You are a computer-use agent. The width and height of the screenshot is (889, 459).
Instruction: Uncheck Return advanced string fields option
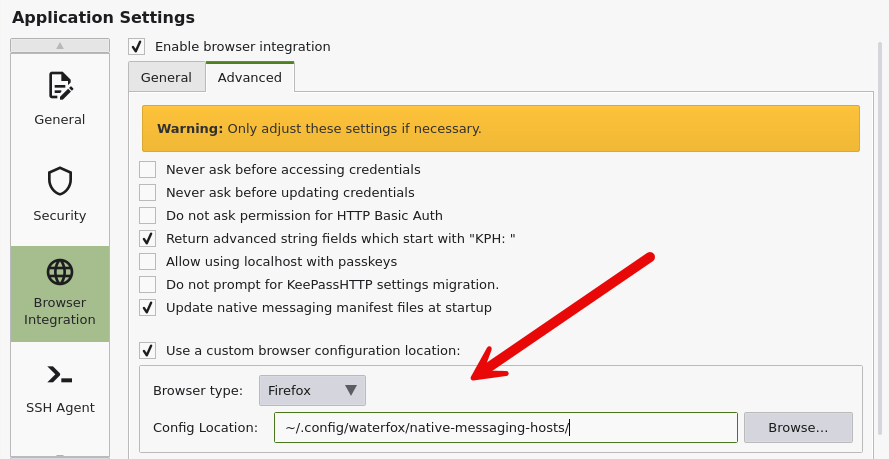coord(148,238)
